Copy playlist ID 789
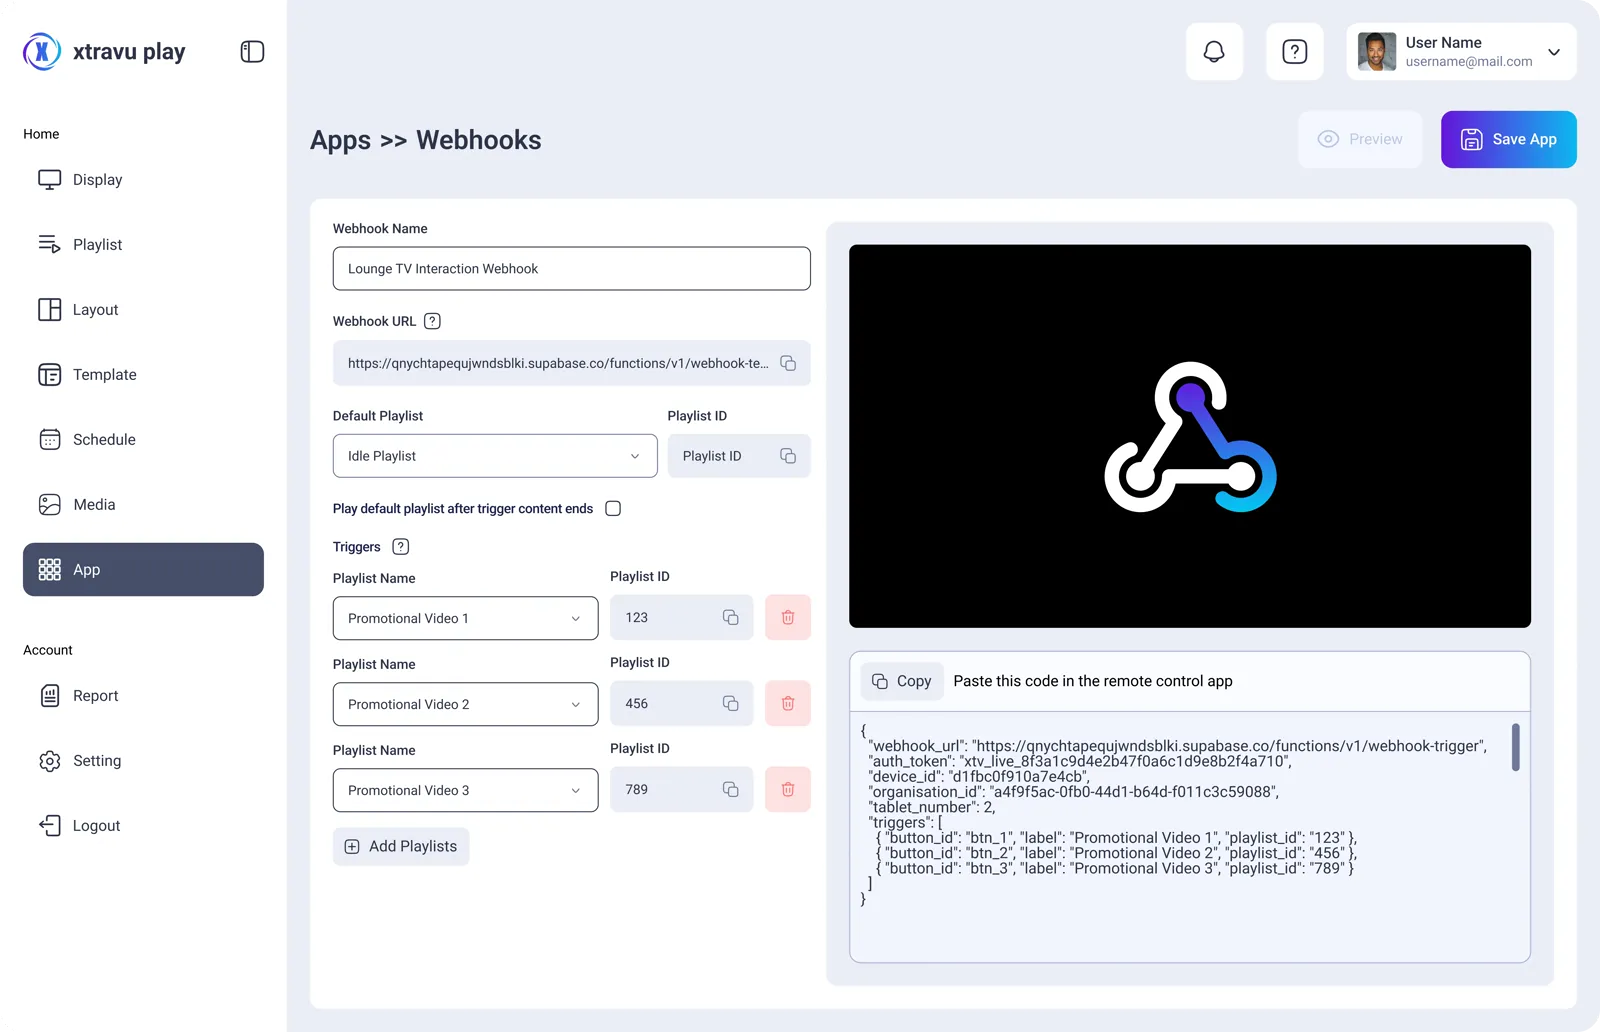 pos(731,790)
